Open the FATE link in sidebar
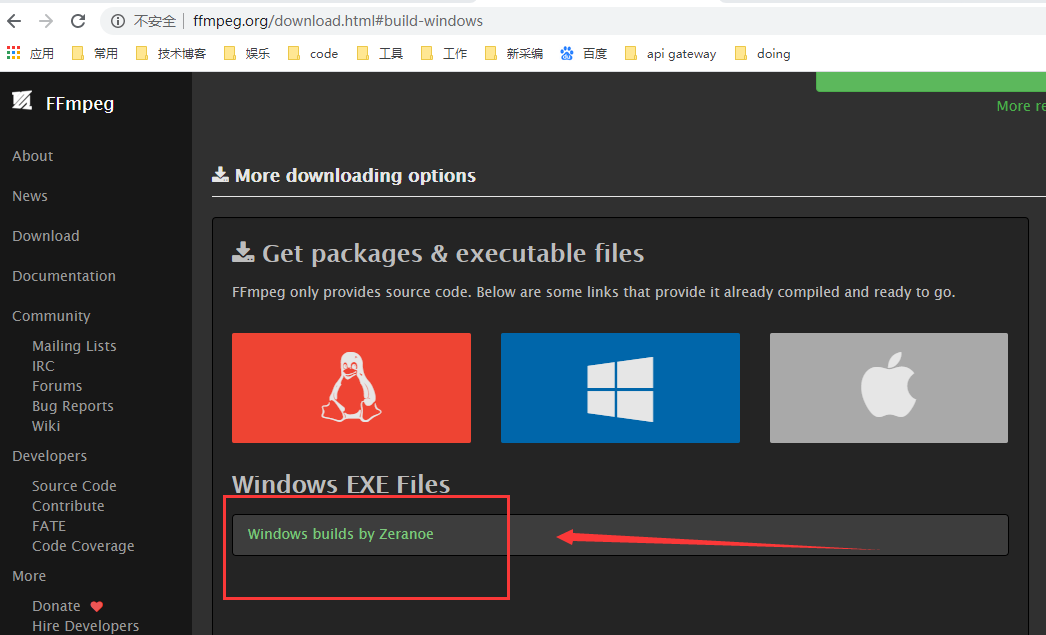 coord(49,526)
